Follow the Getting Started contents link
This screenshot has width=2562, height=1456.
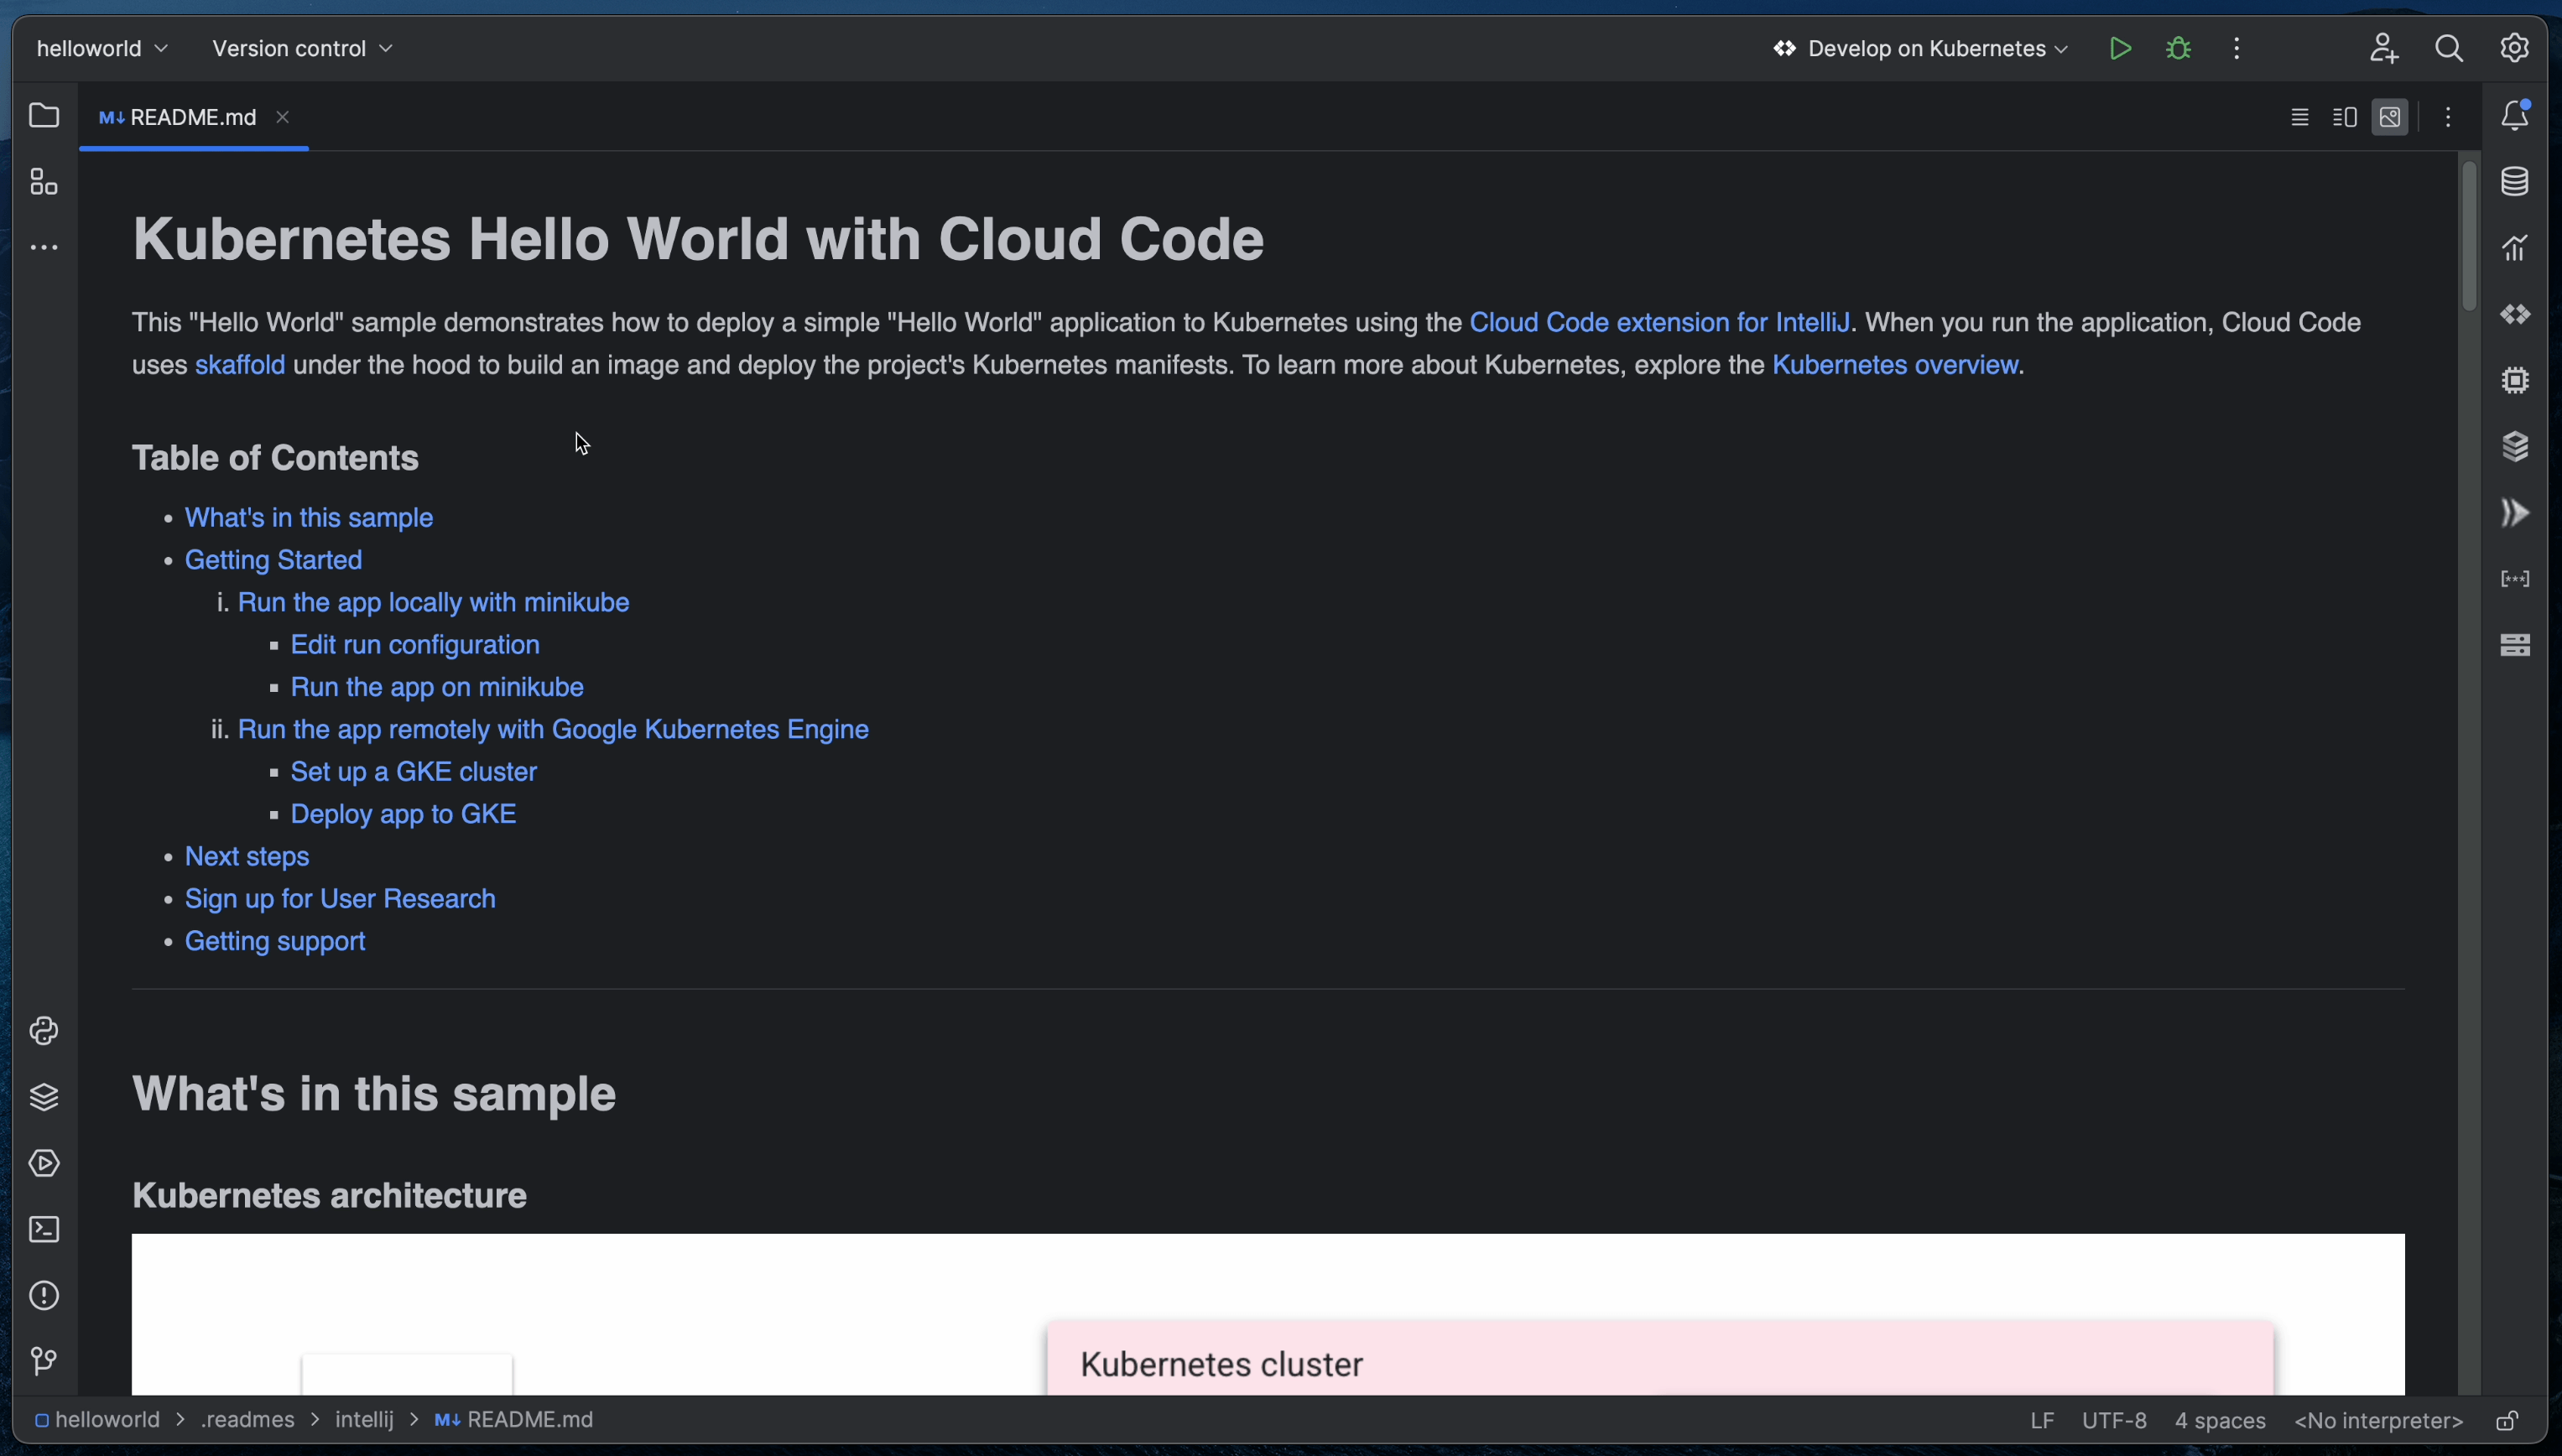273,560
